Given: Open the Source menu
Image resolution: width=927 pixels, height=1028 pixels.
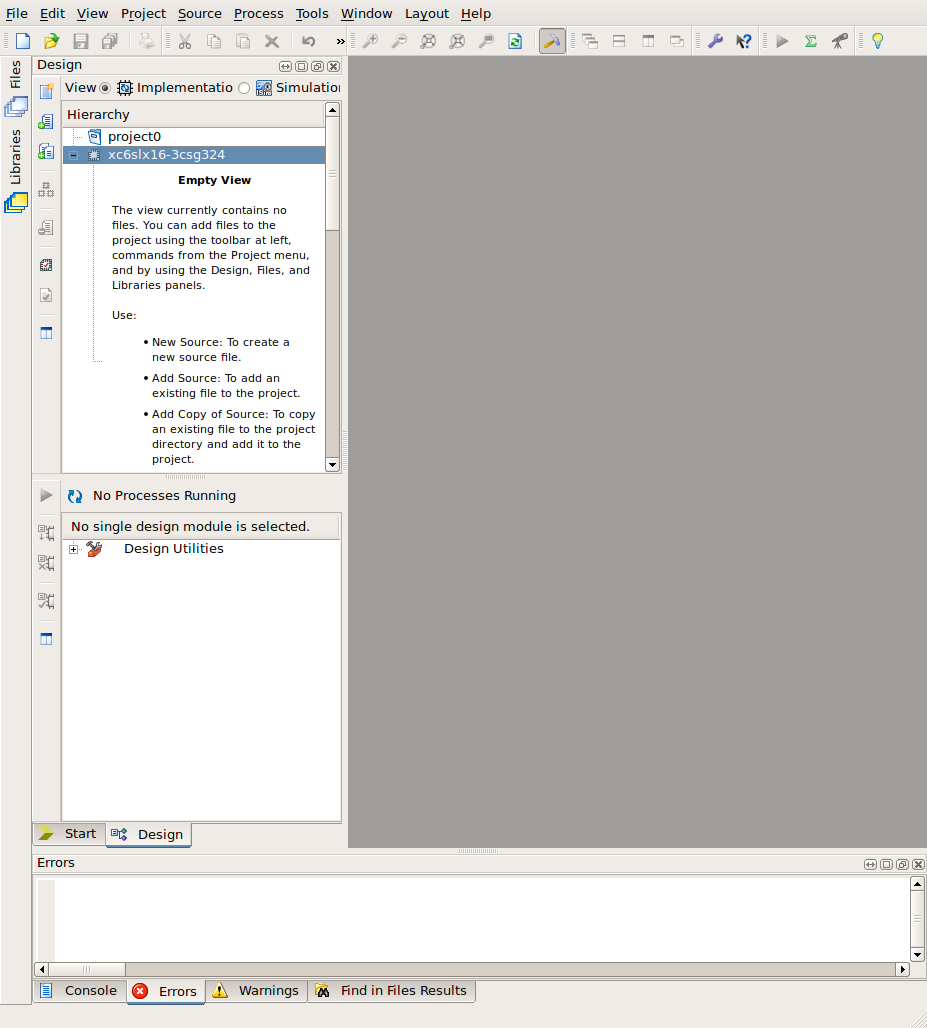Looking at the screenshot, I should pyautogui.click(x=200, y=14).
